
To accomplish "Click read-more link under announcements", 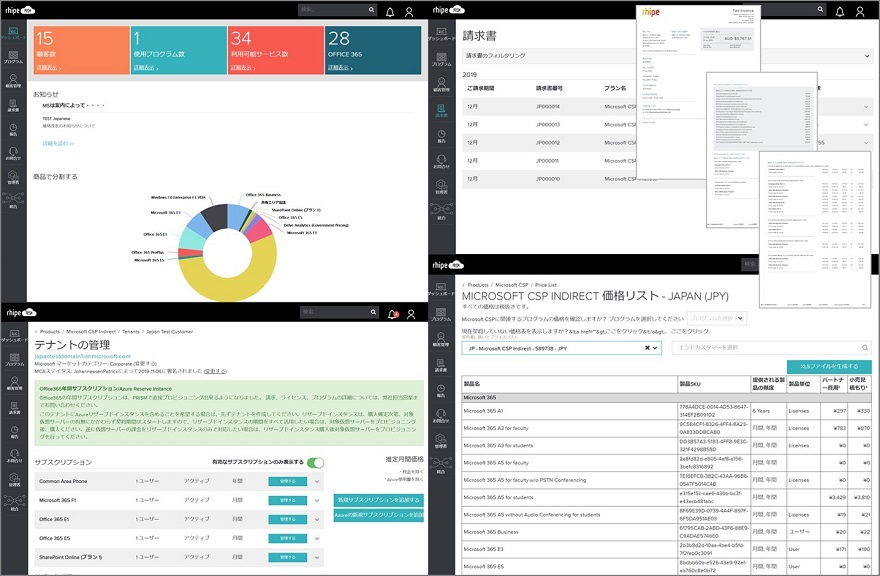I will [58, 144].
